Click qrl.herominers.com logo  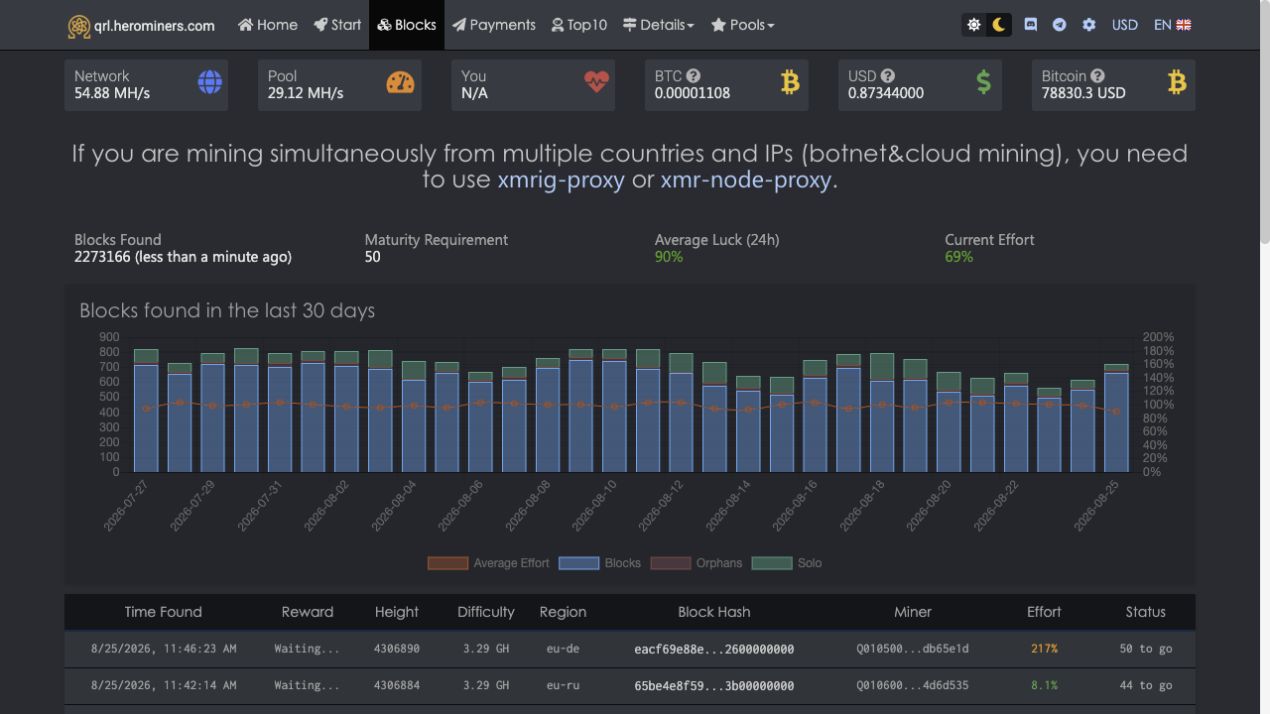(x=141, y=25)
